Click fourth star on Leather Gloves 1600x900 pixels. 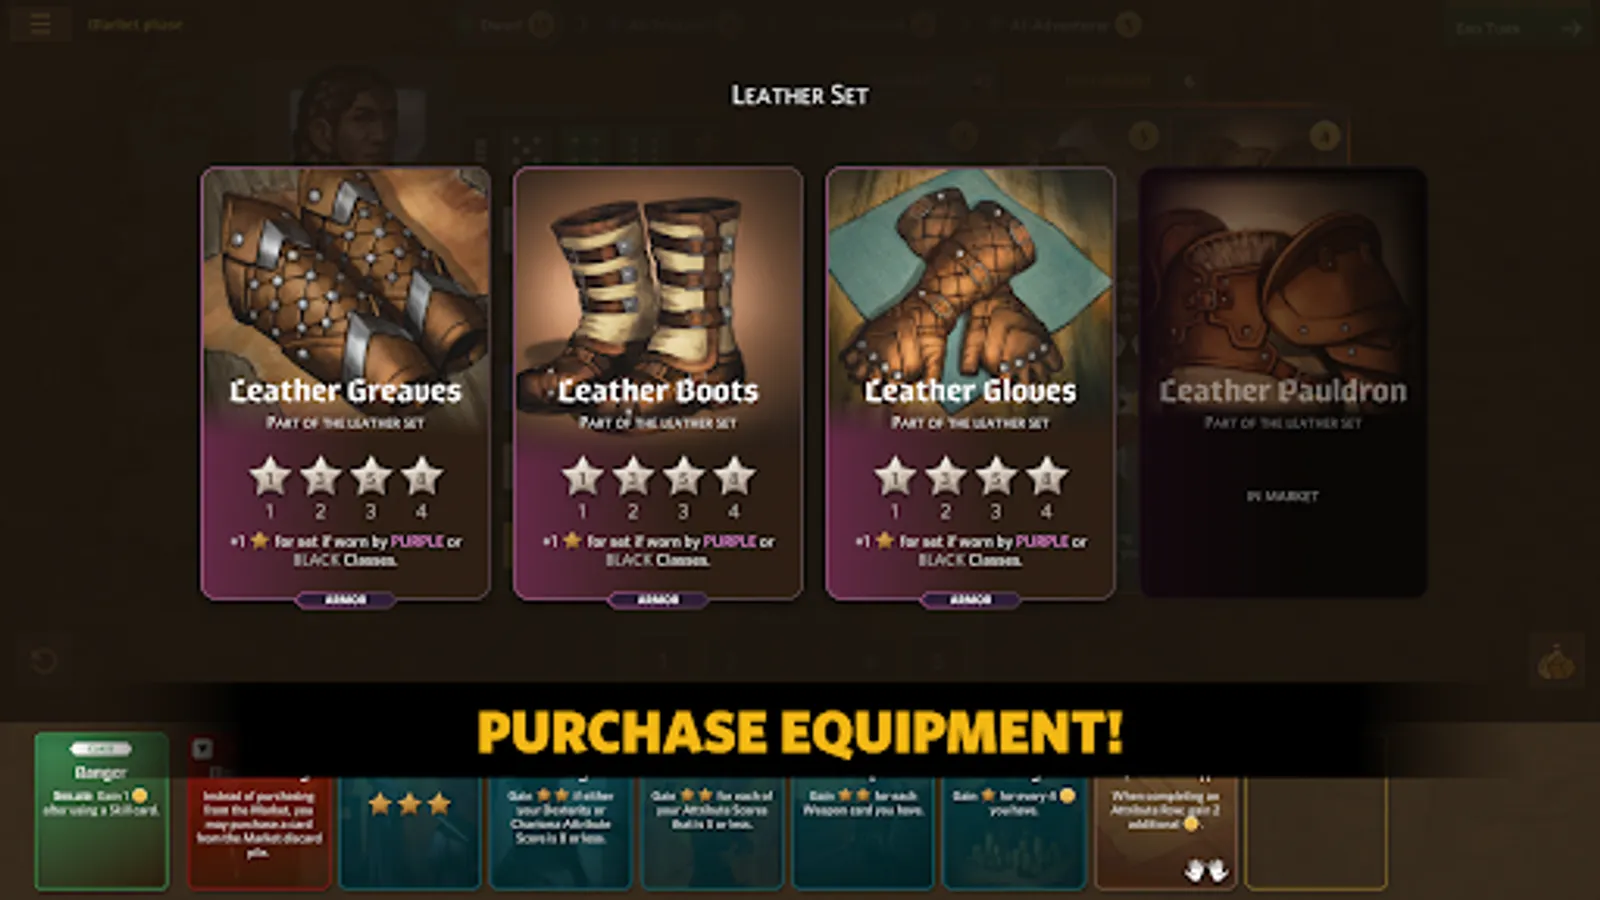coord(1046,477)
